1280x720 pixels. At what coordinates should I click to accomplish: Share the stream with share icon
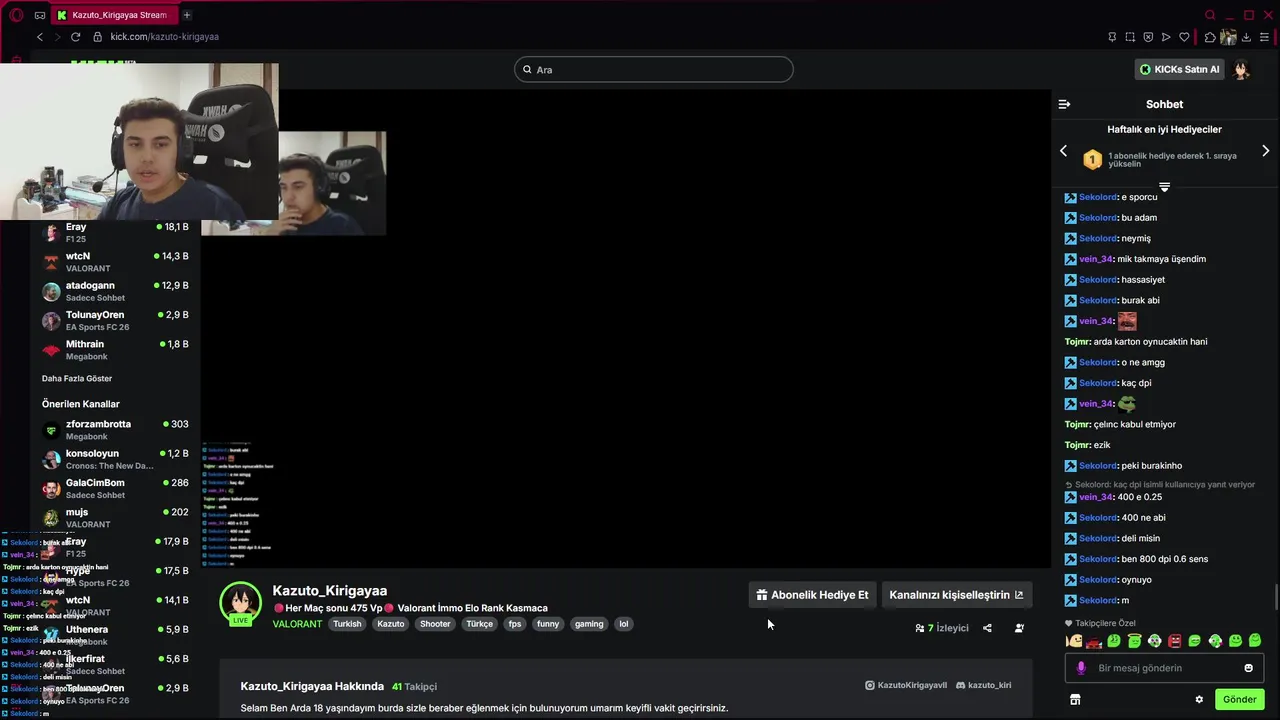click(987, 628)
